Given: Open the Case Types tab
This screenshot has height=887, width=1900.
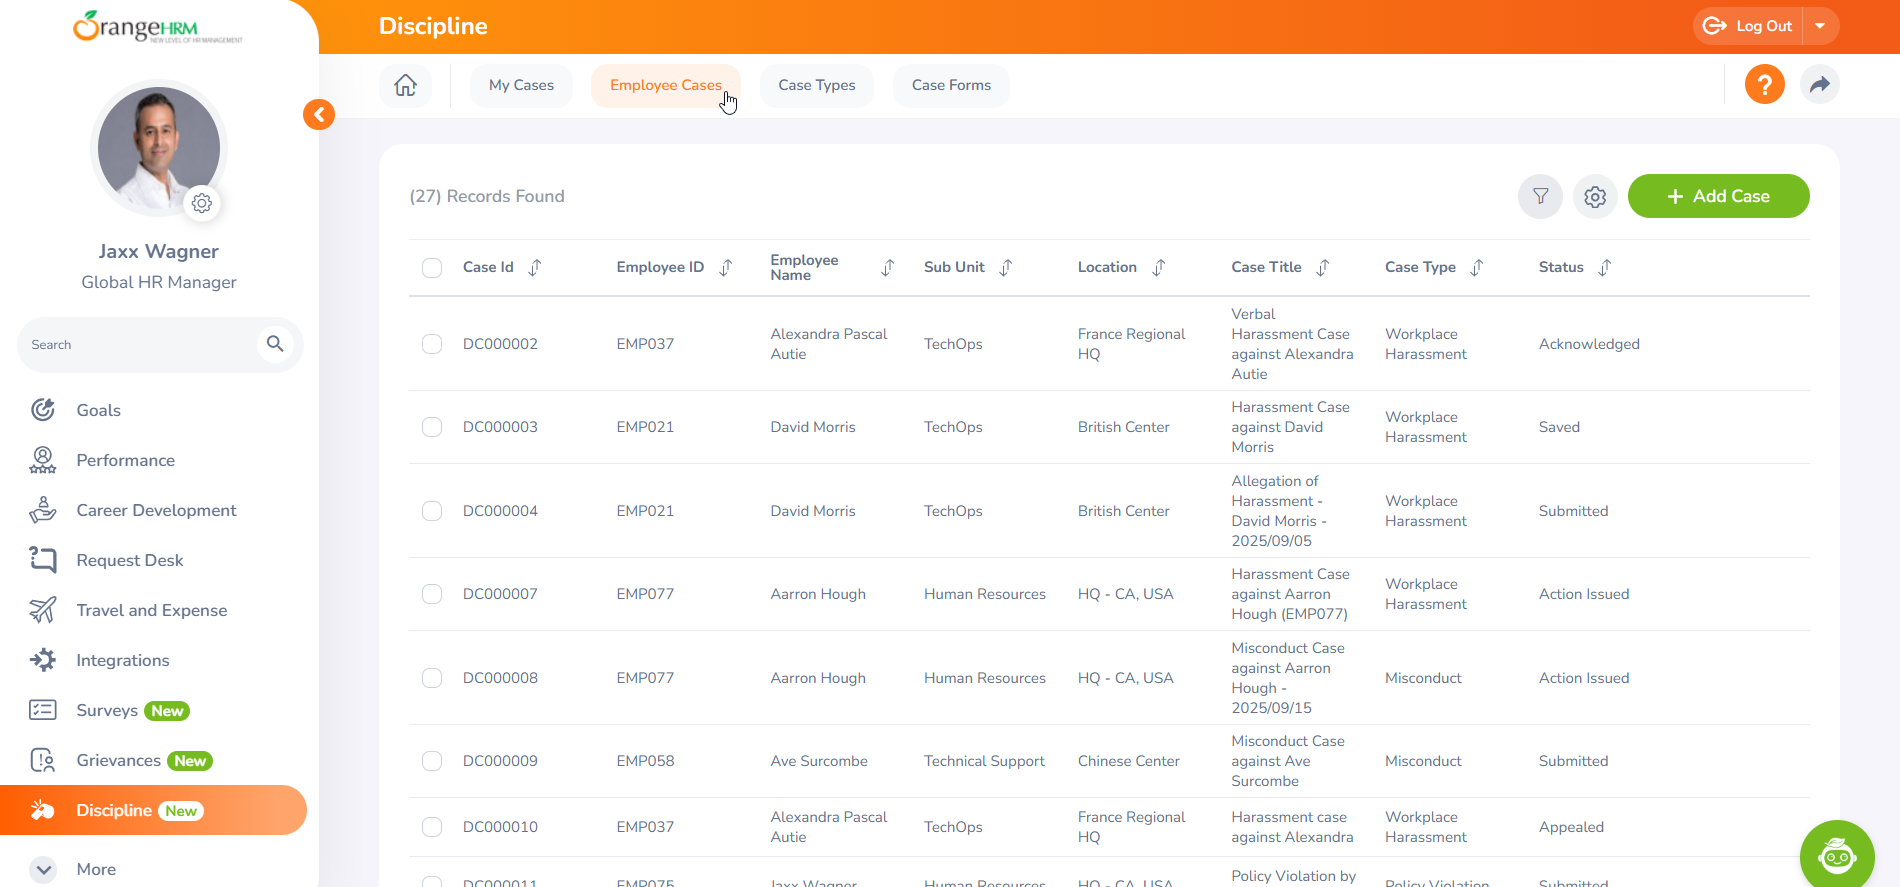Looking at the screenshot, I should click(816, 85).
